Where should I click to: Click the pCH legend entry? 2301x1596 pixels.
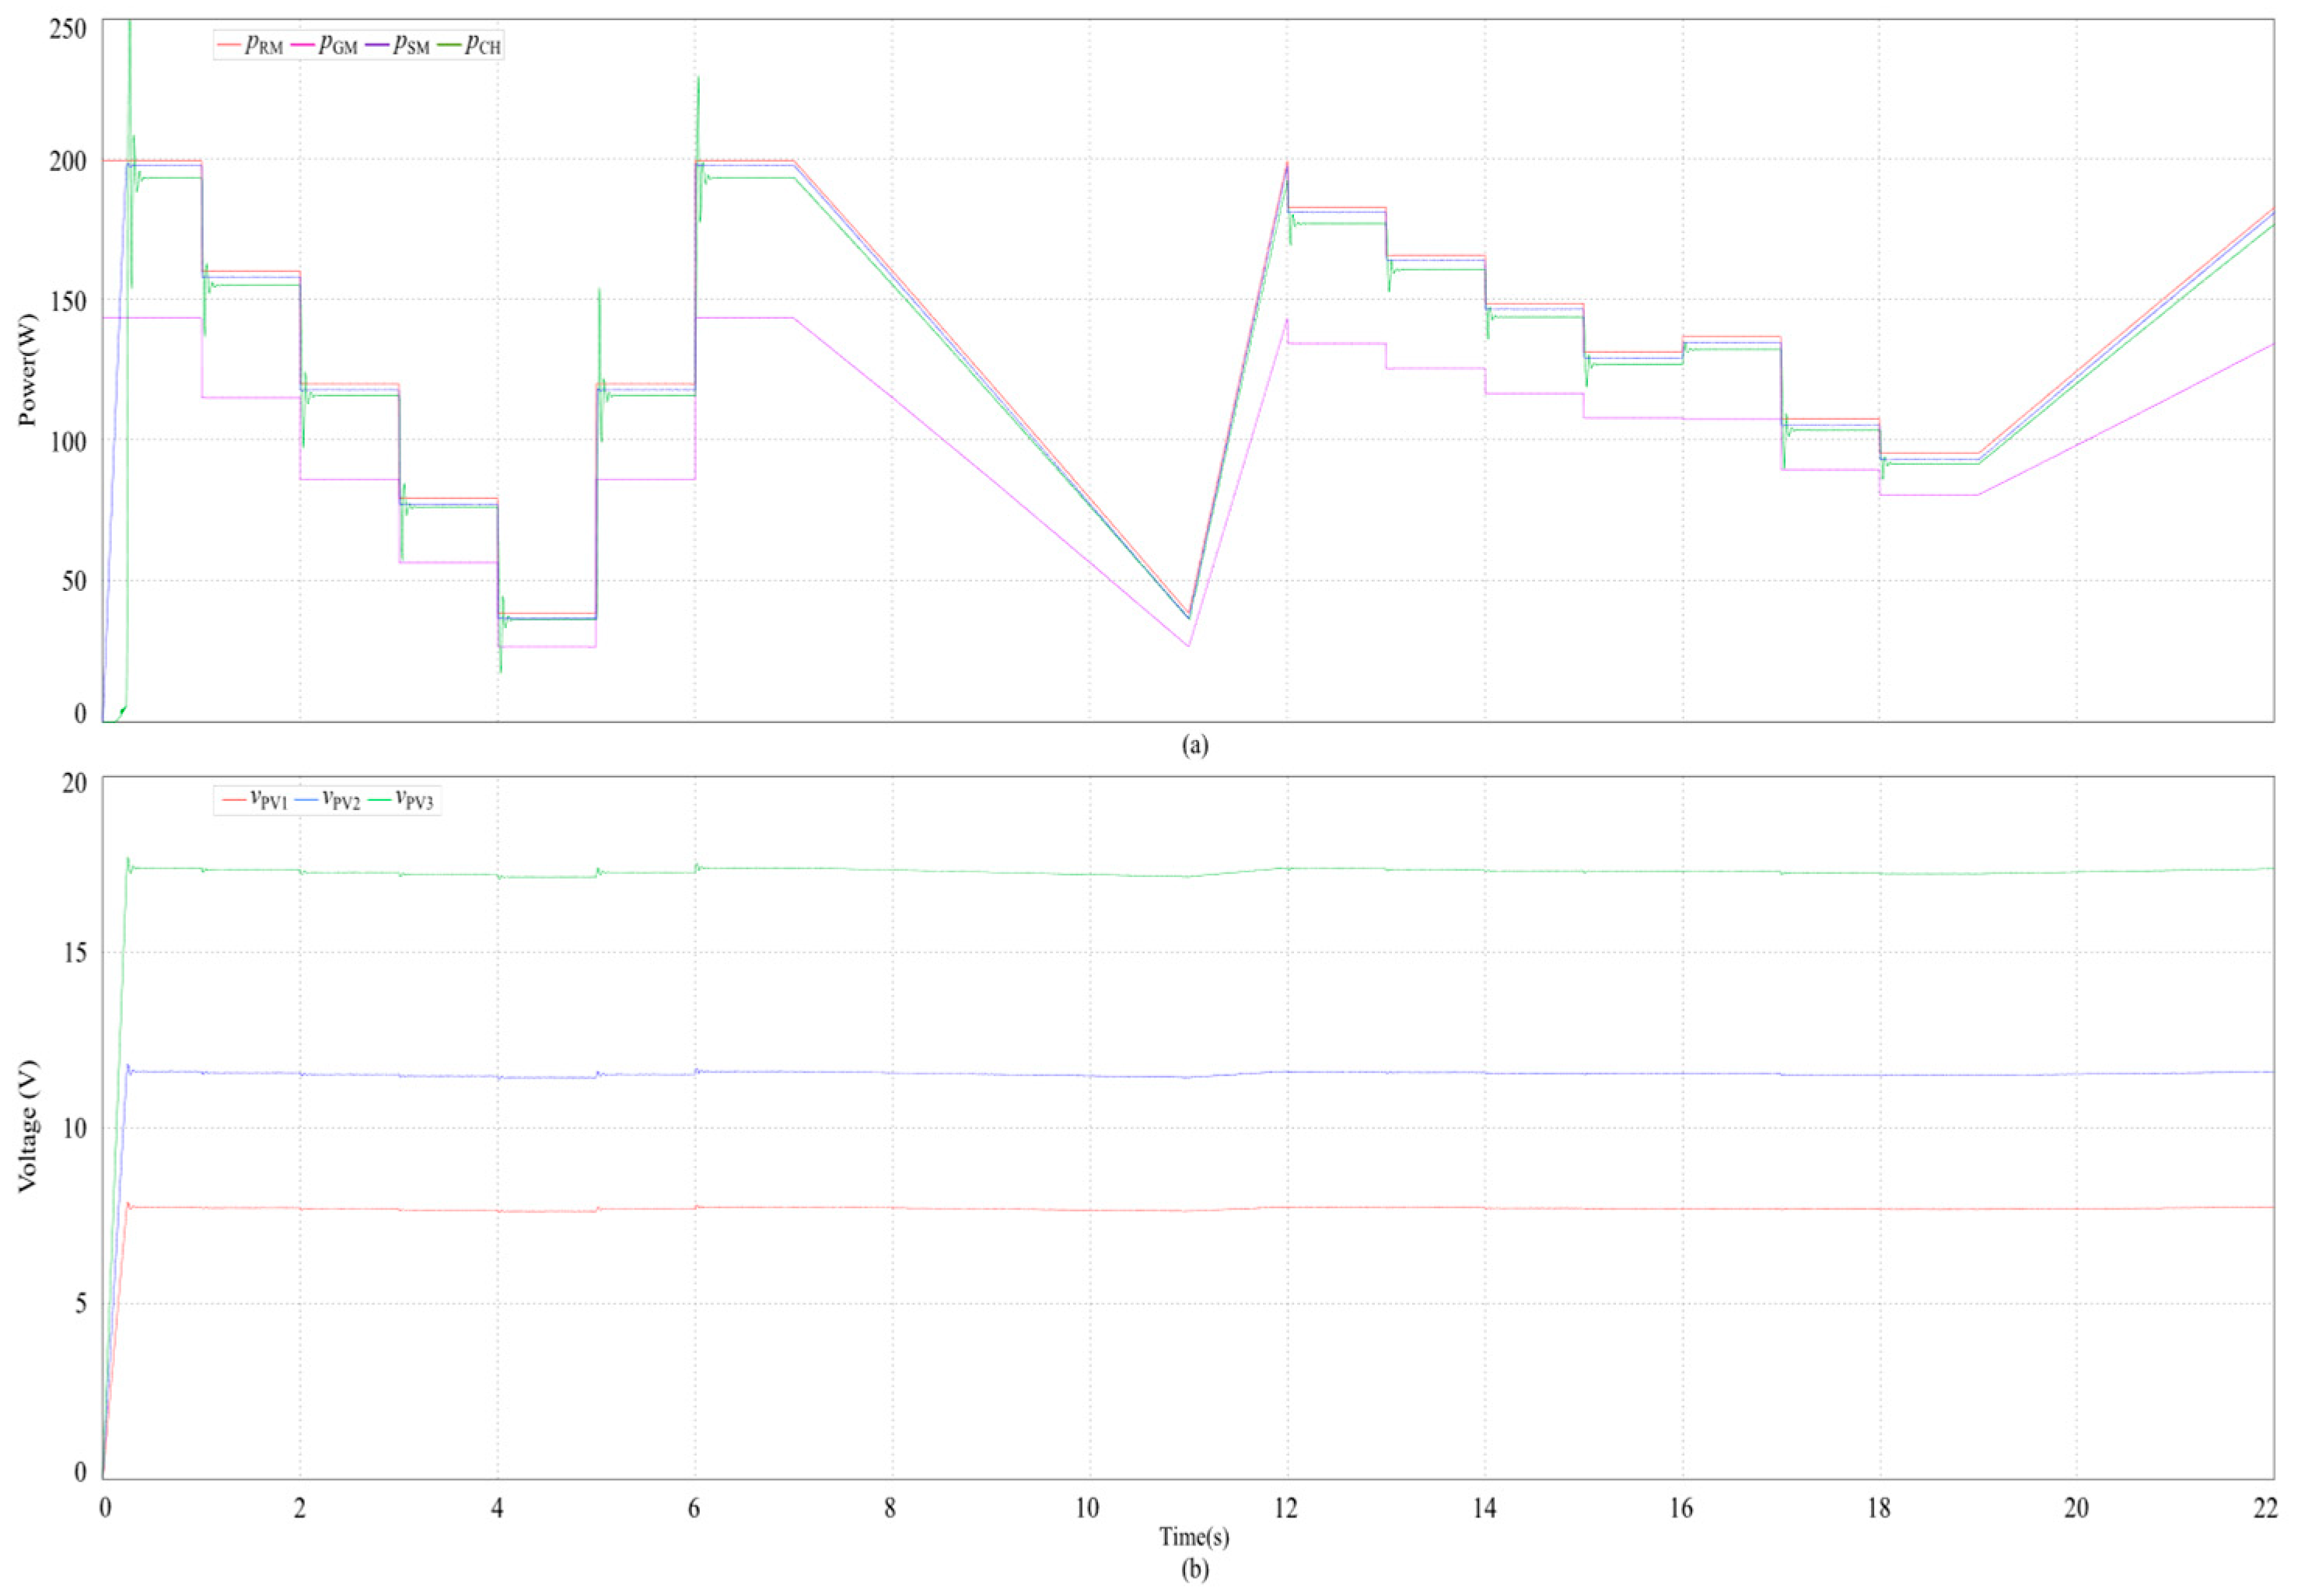coord(469,46)
